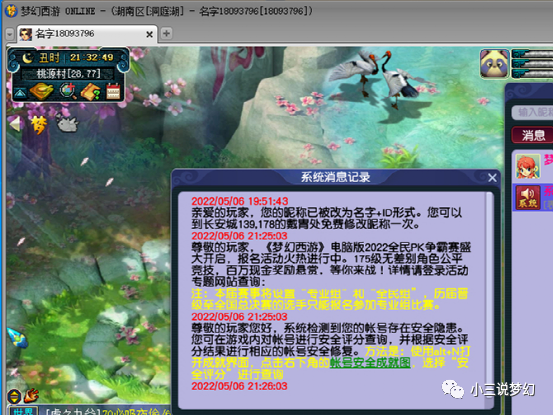Open the tab list dropdown arrow
This screenshot has width=553, height=415.
10,34
